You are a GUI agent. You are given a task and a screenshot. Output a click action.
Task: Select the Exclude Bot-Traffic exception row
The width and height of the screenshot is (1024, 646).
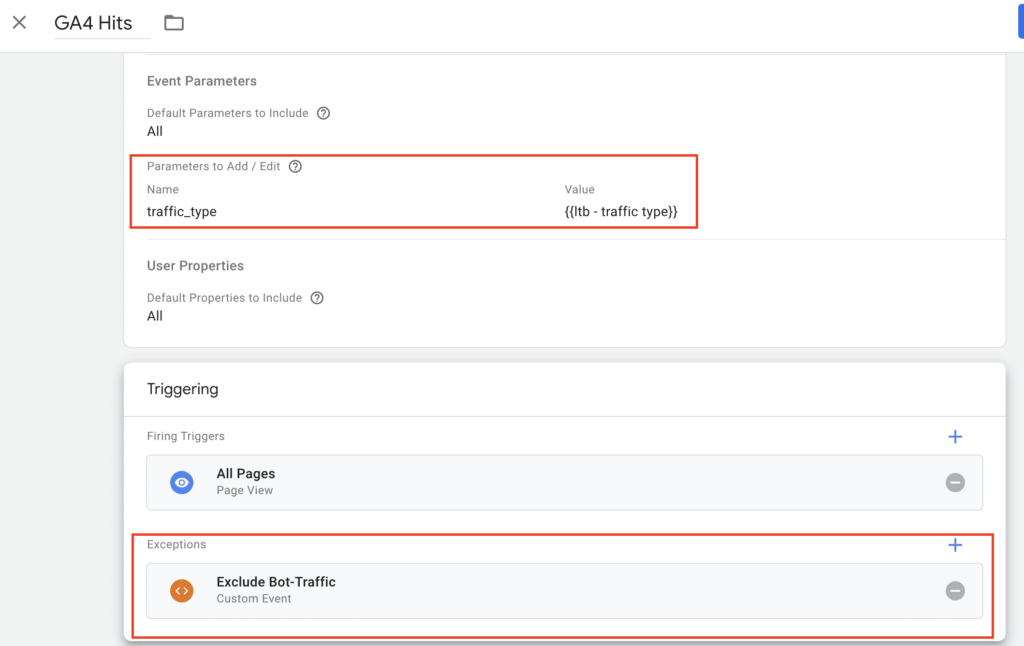tap(500, 590)
